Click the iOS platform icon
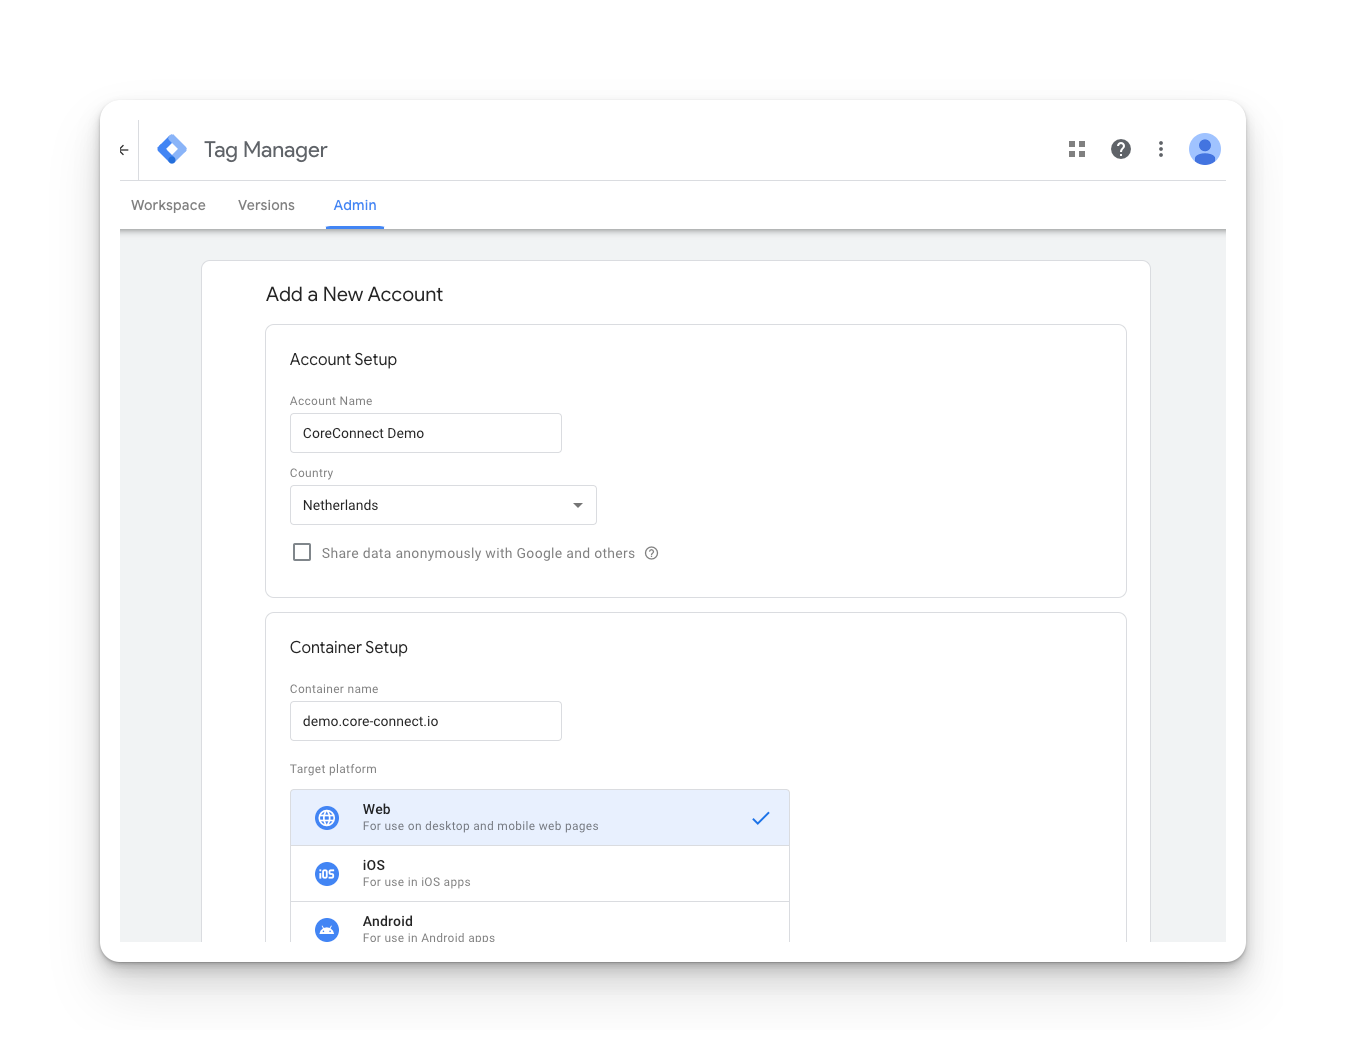This screenshot has height=1062, width=1346. click(327, 874)
